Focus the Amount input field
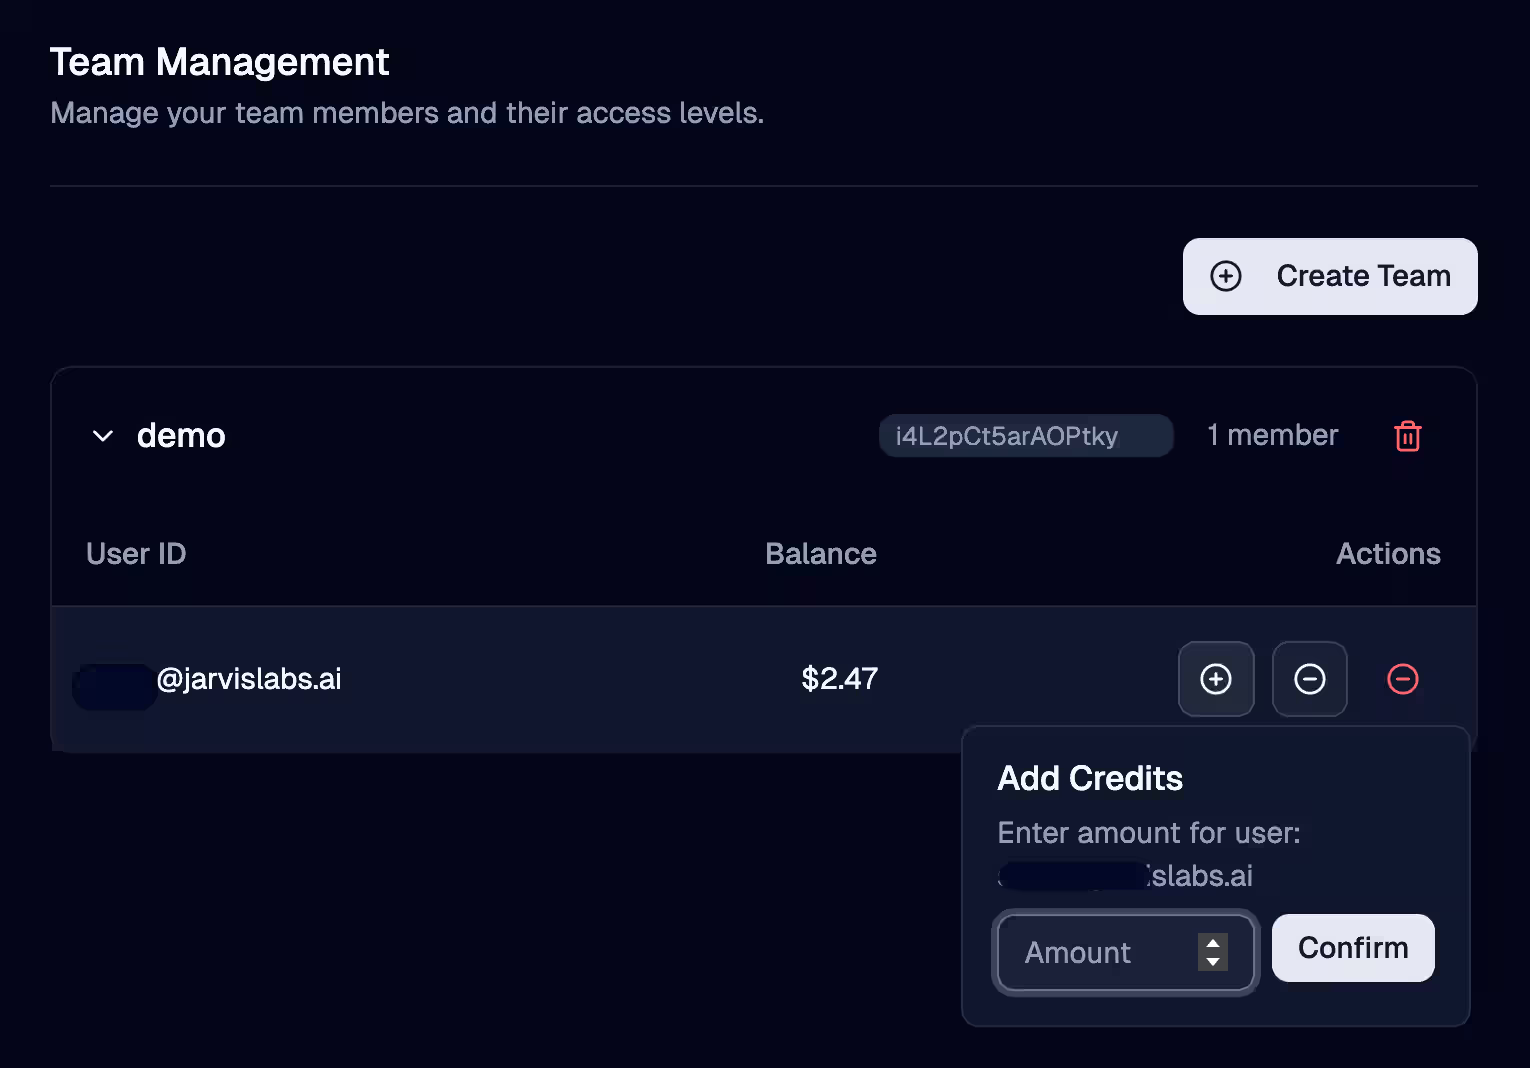The width and height of the screenshot is (1530, 1068). 1126,953
